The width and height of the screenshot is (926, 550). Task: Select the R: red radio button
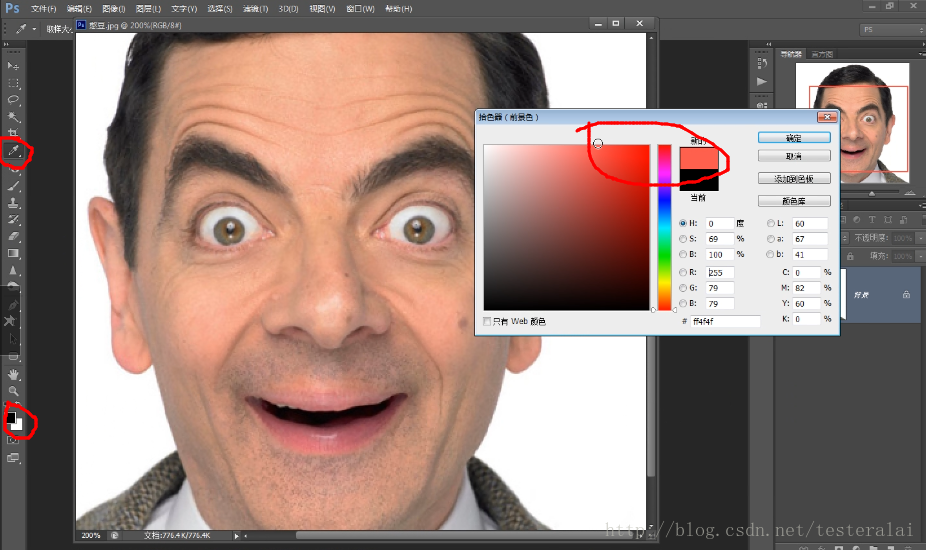pos(683,272)
